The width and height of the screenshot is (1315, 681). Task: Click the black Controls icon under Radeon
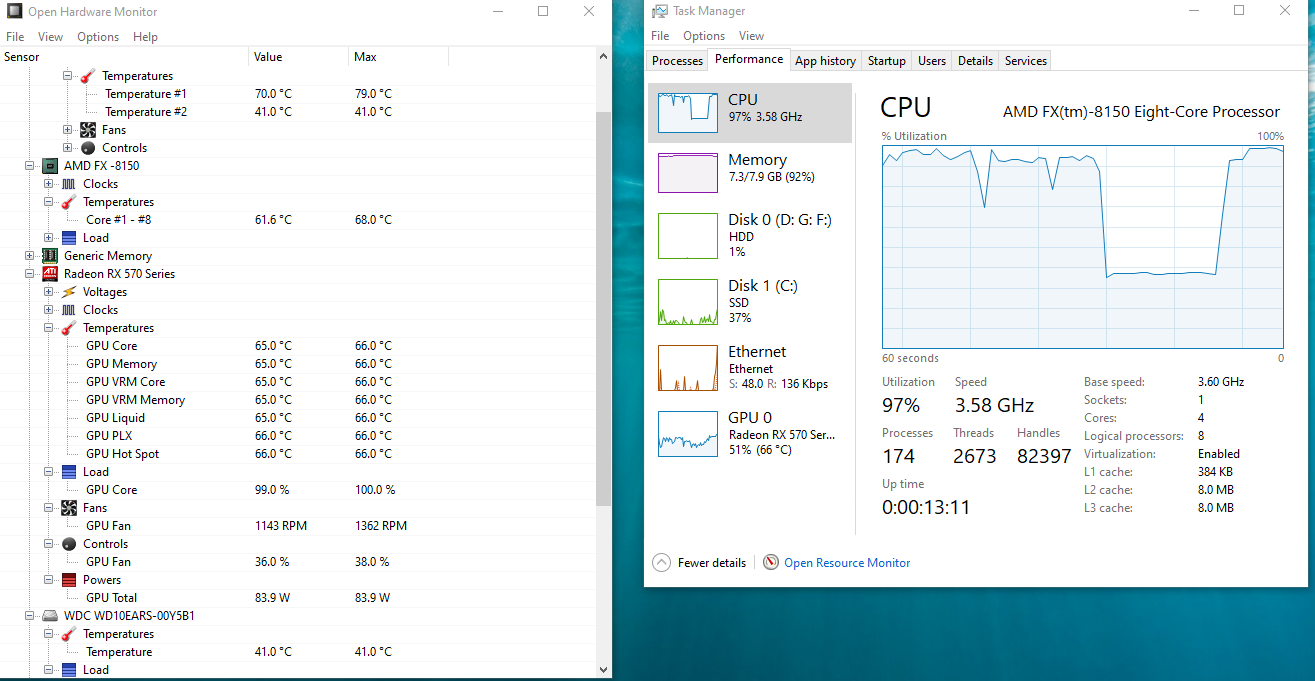tap(69, 544)
